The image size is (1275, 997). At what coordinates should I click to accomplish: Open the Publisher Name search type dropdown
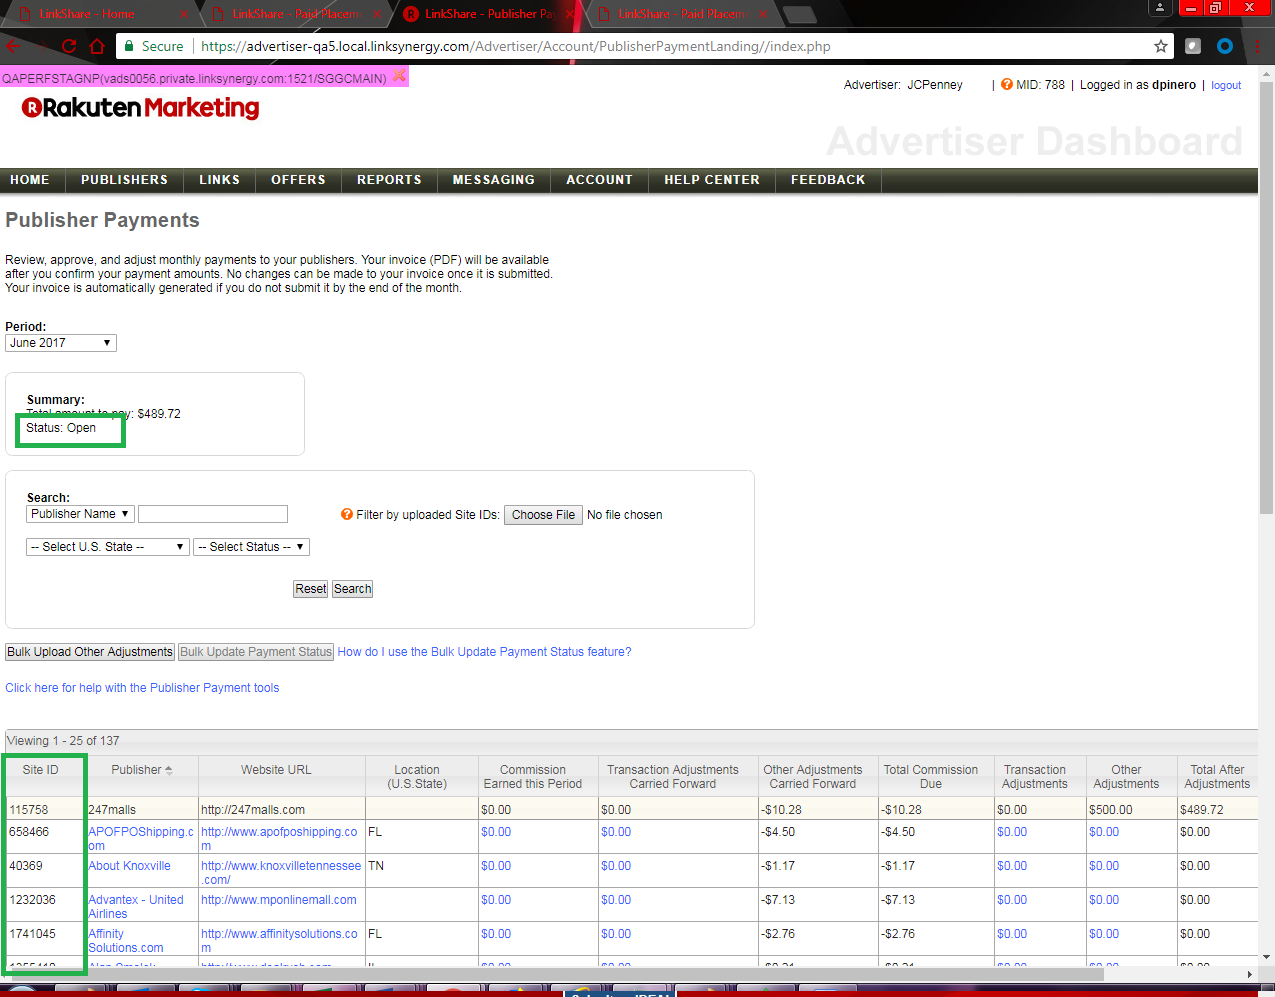[x=79, y=514]
